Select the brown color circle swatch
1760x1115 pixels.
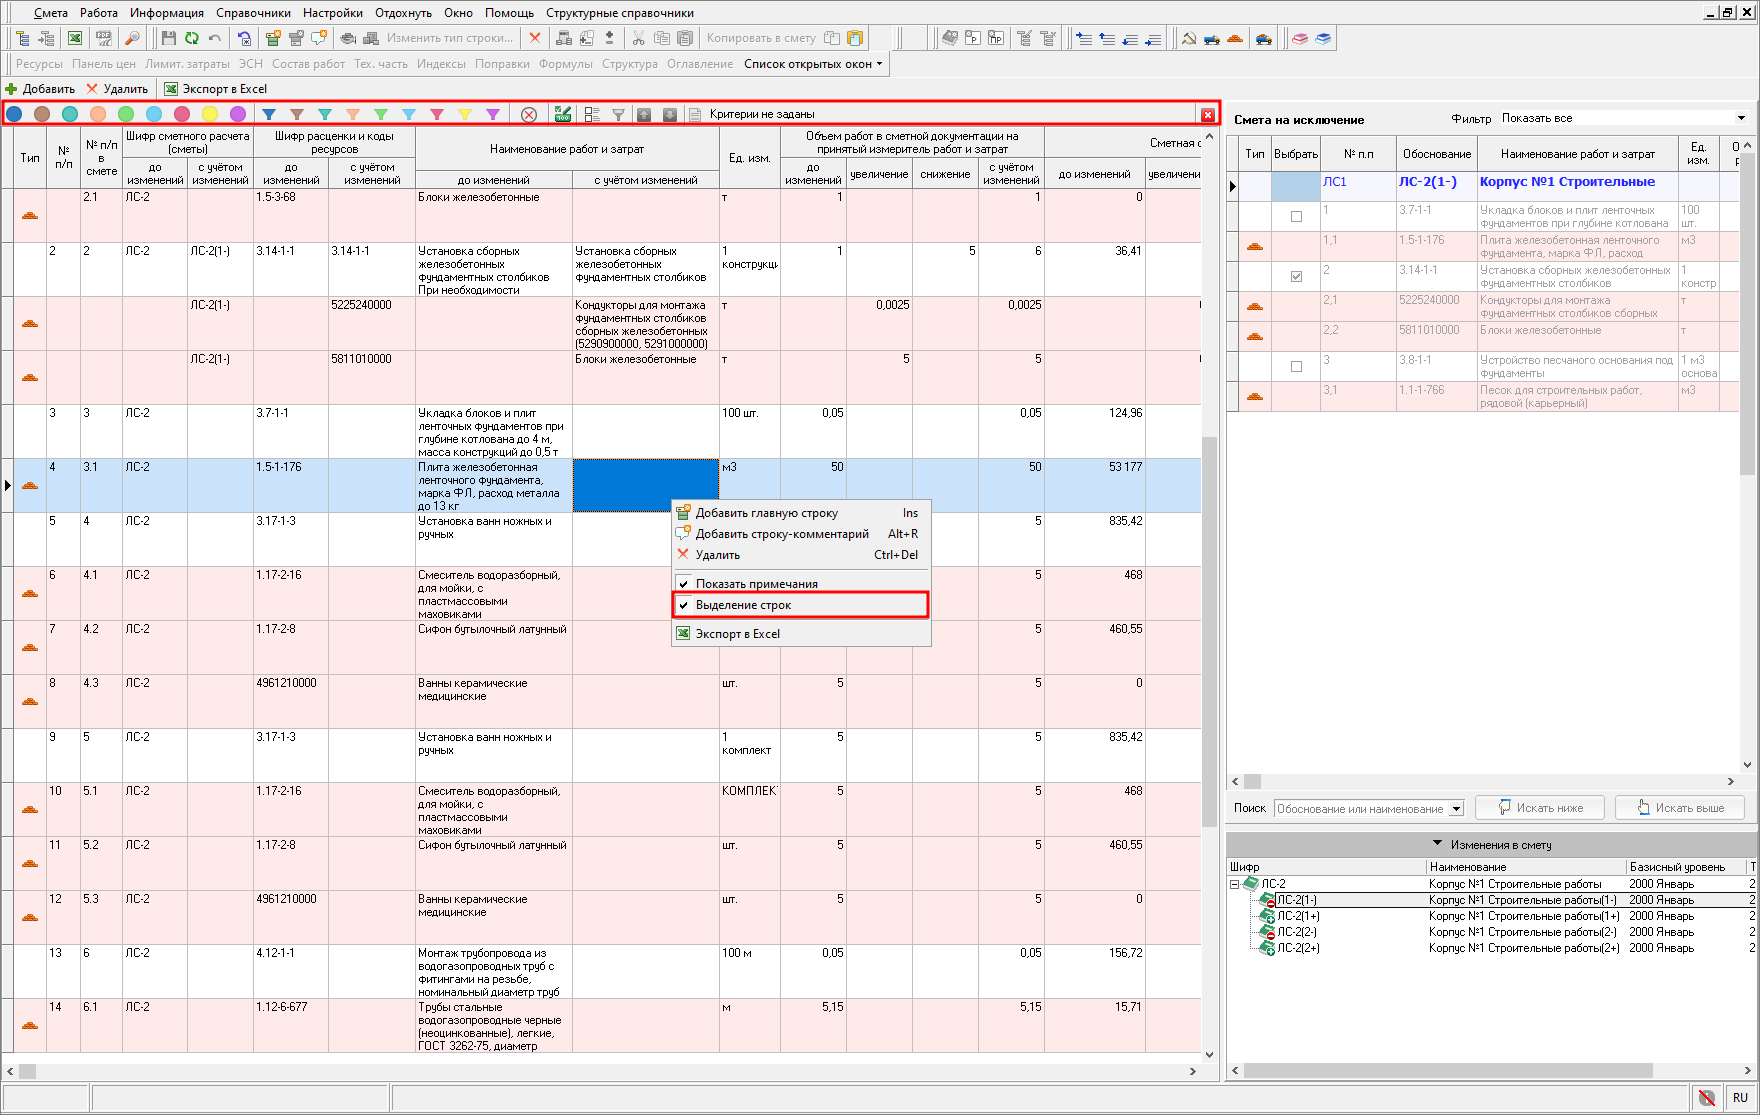[42, 114]
